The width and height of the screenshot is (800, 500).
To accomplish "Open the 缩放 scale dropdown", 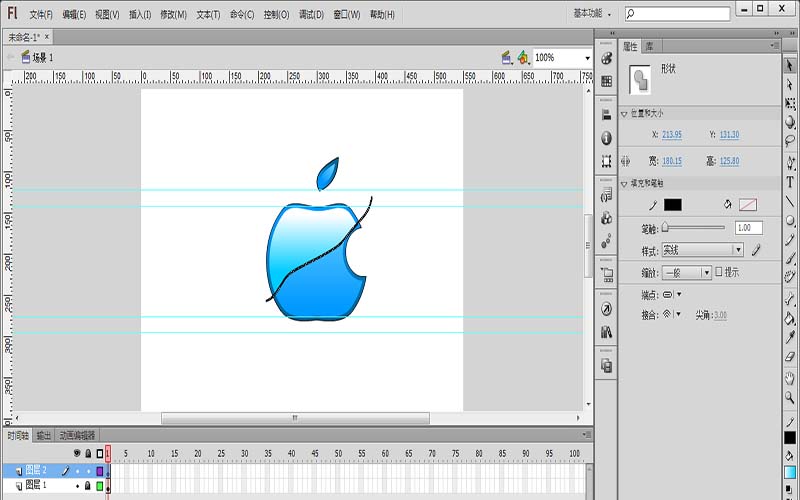I will 686,272.
